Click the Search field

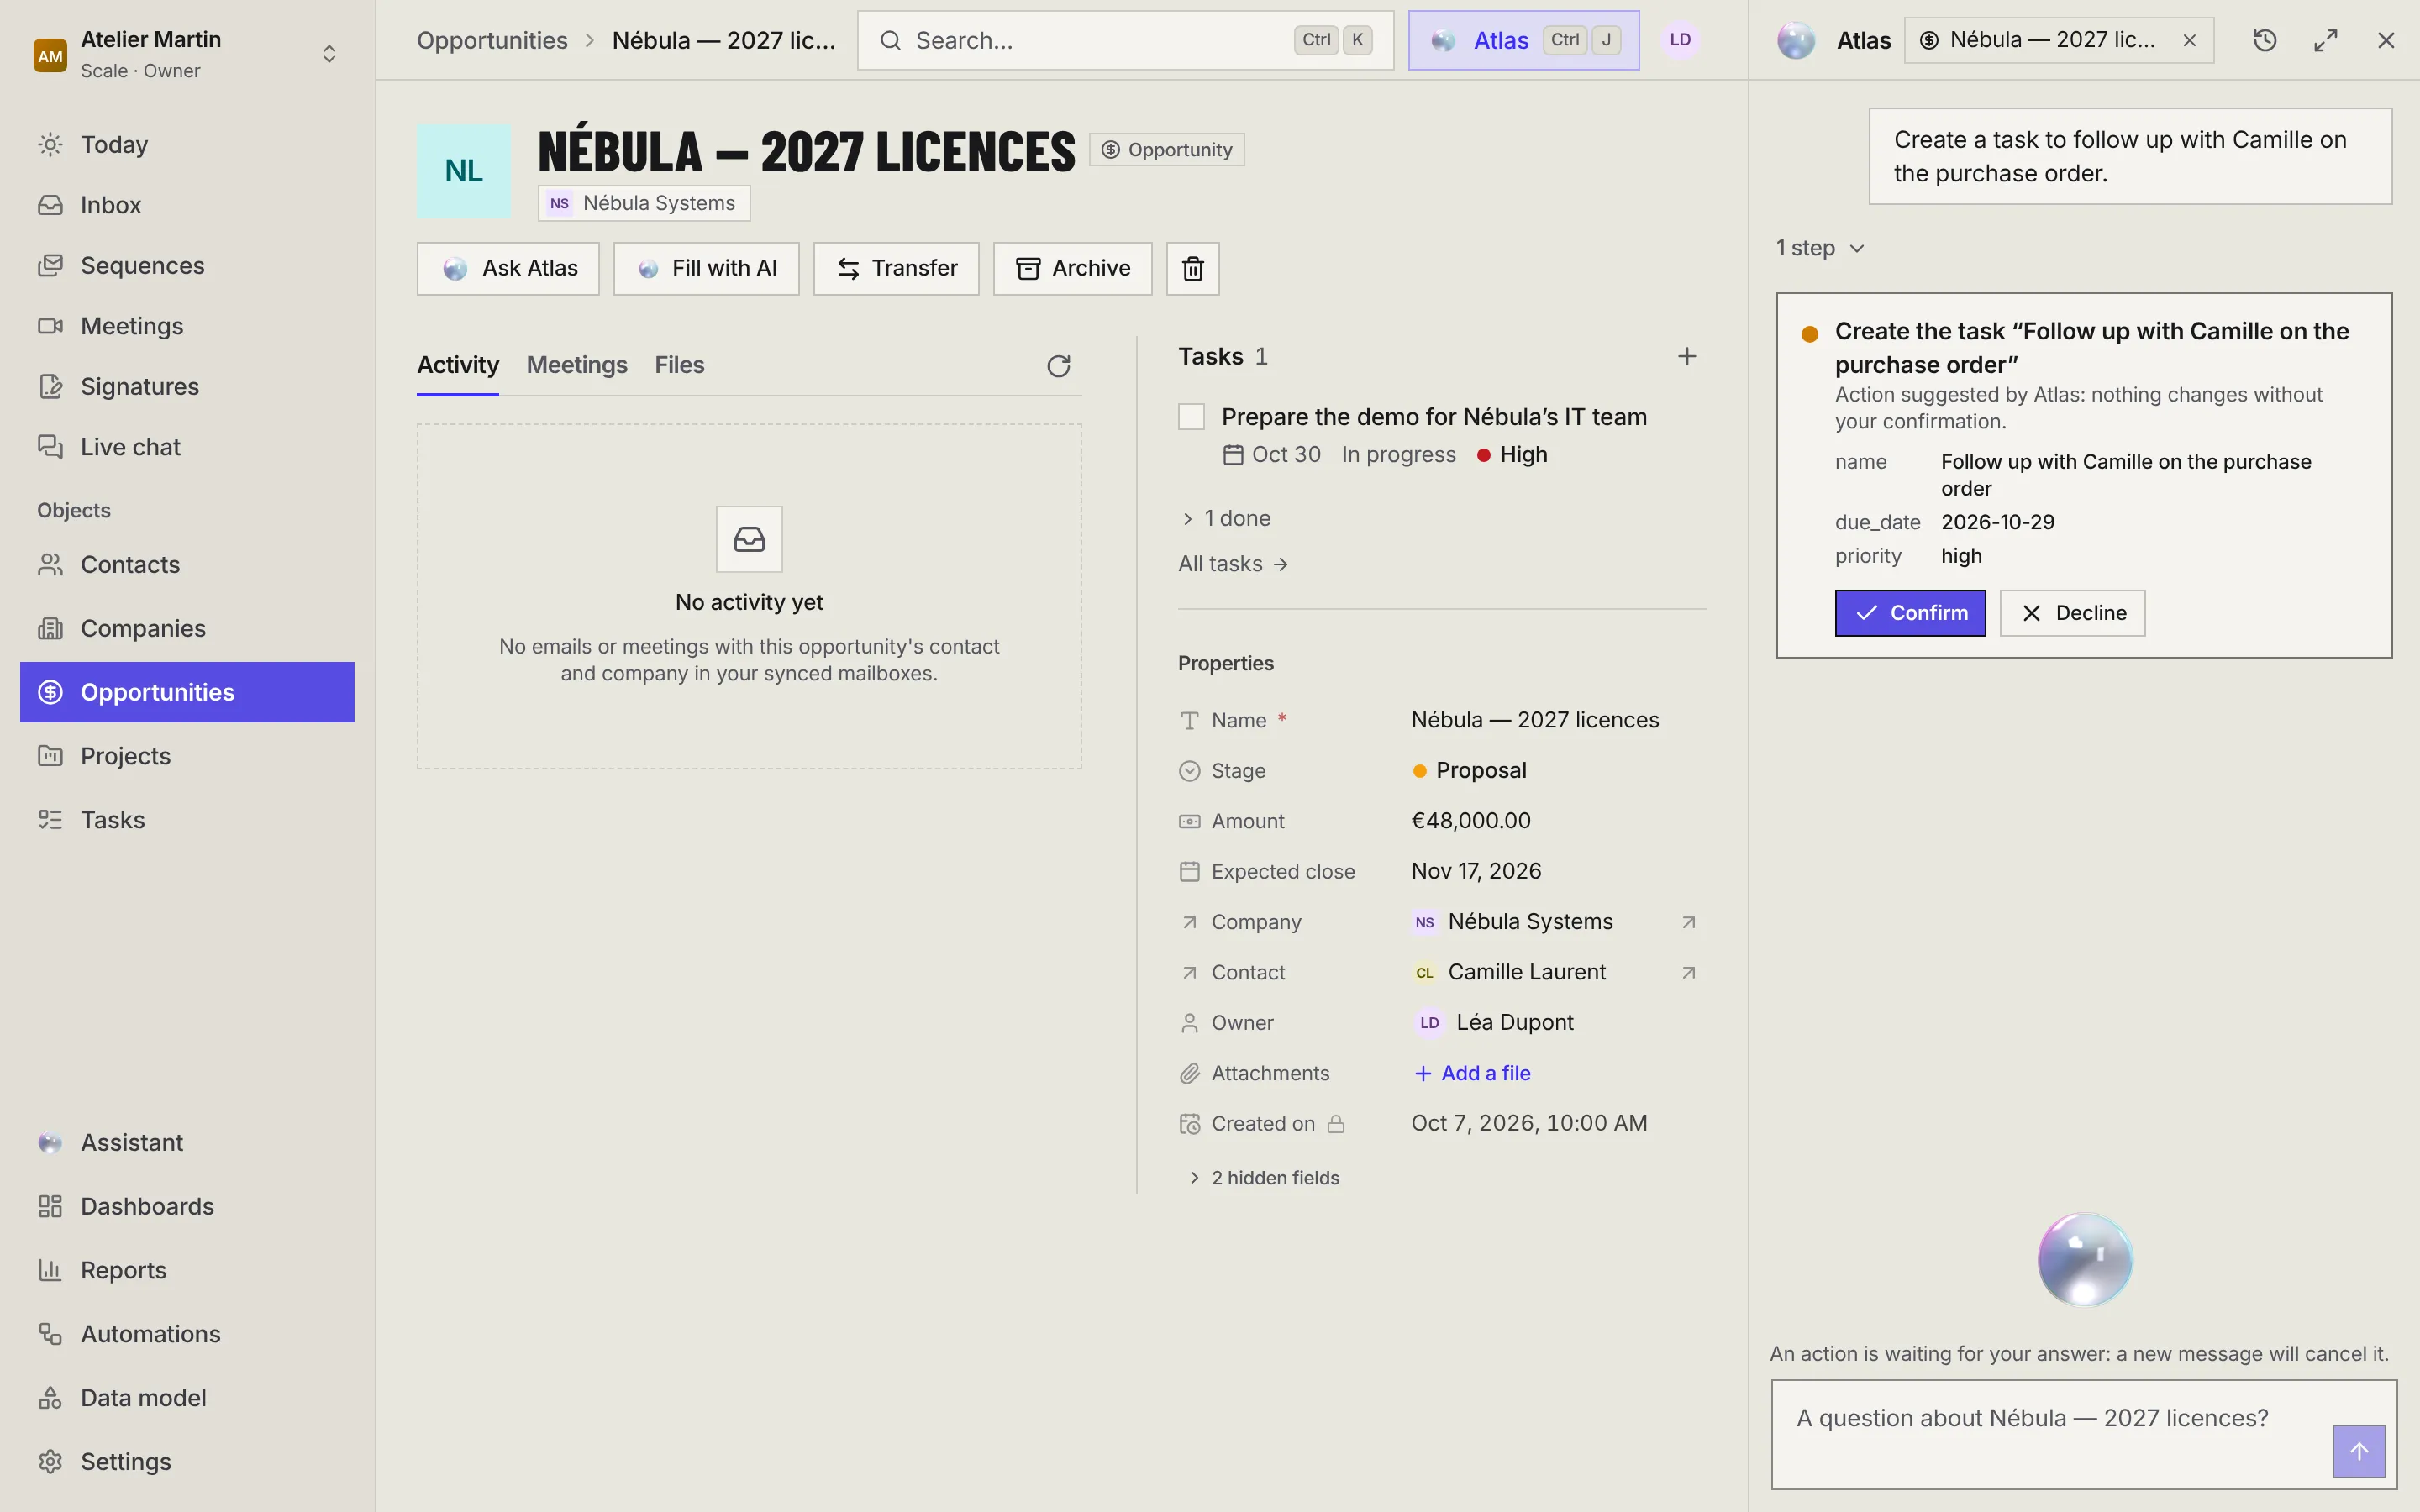coord(1125,40)
